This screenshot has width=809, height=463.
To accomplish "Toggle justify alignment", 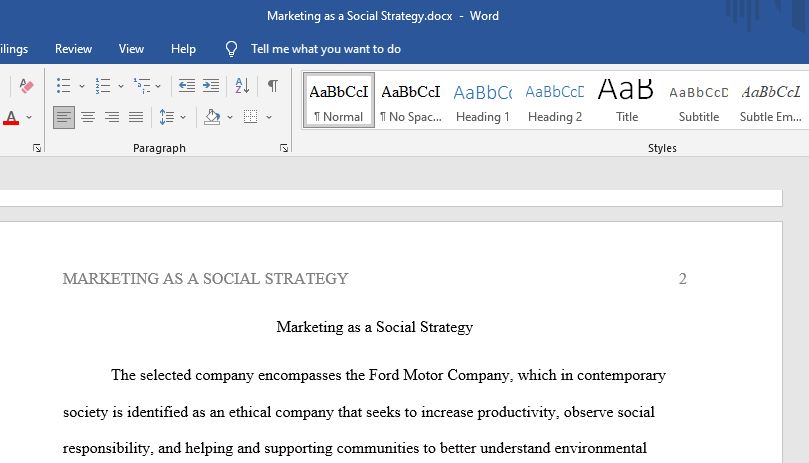I will coord(136,117).
